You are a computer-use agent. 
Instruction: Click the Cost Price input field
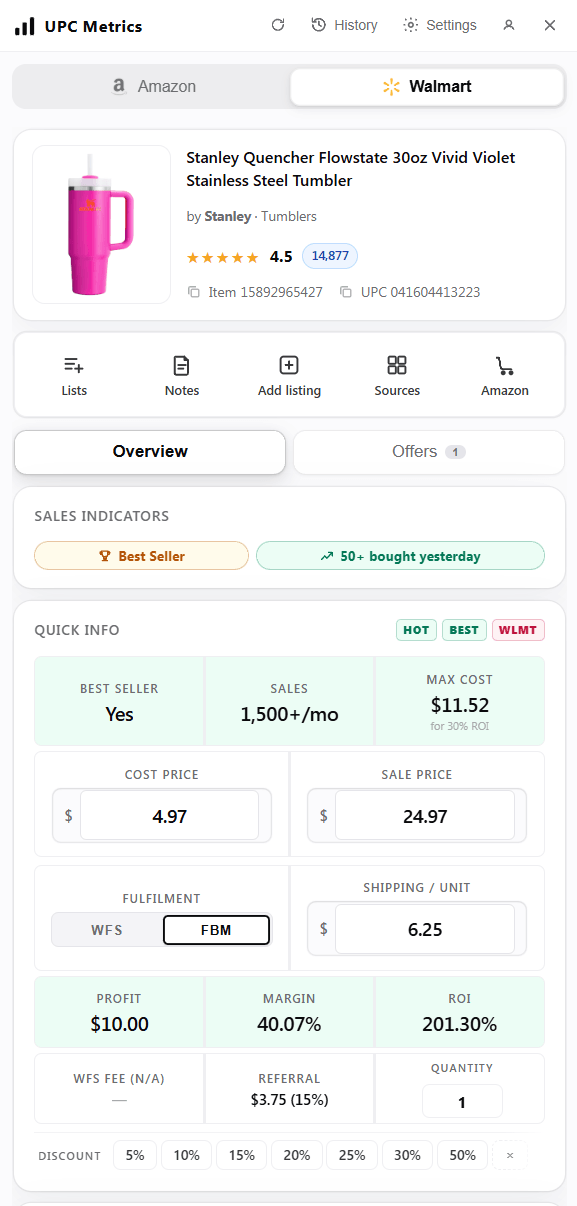[170, 816]
